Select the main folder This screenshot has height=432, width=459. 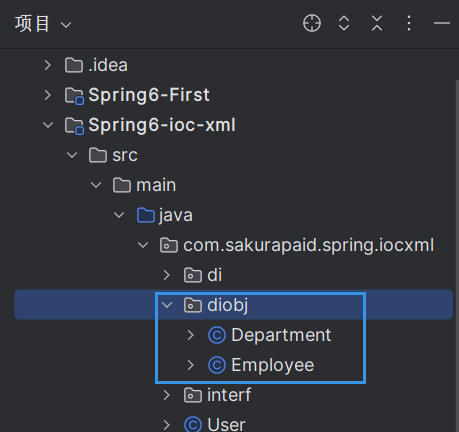point(156,185)
